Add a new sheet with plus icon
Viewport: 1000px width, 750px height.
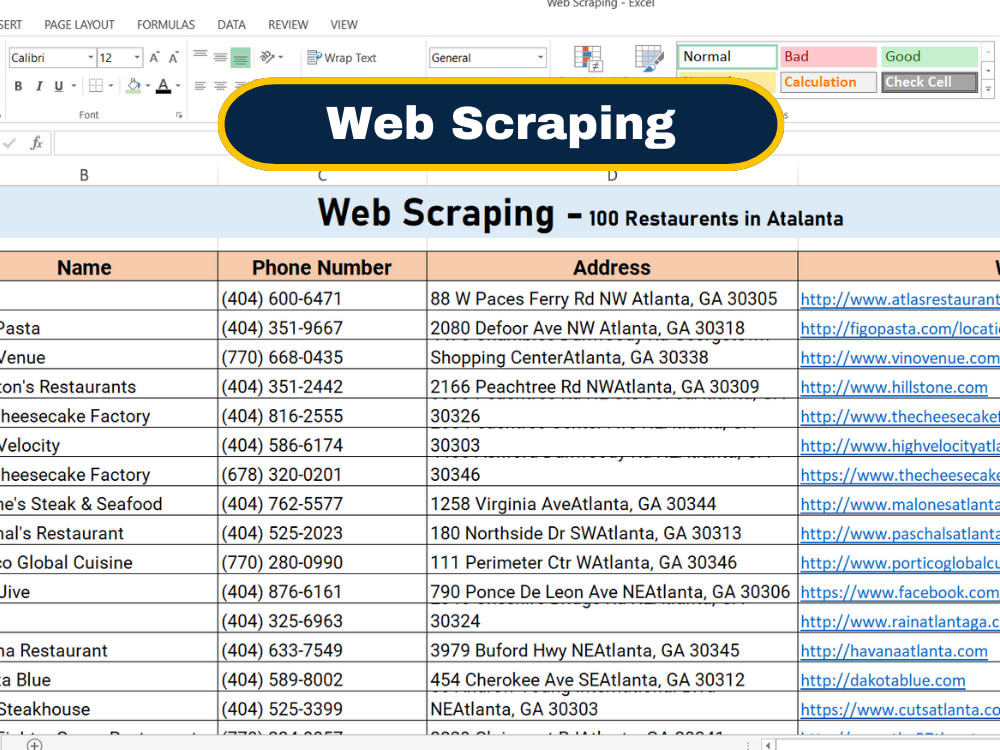34,744
